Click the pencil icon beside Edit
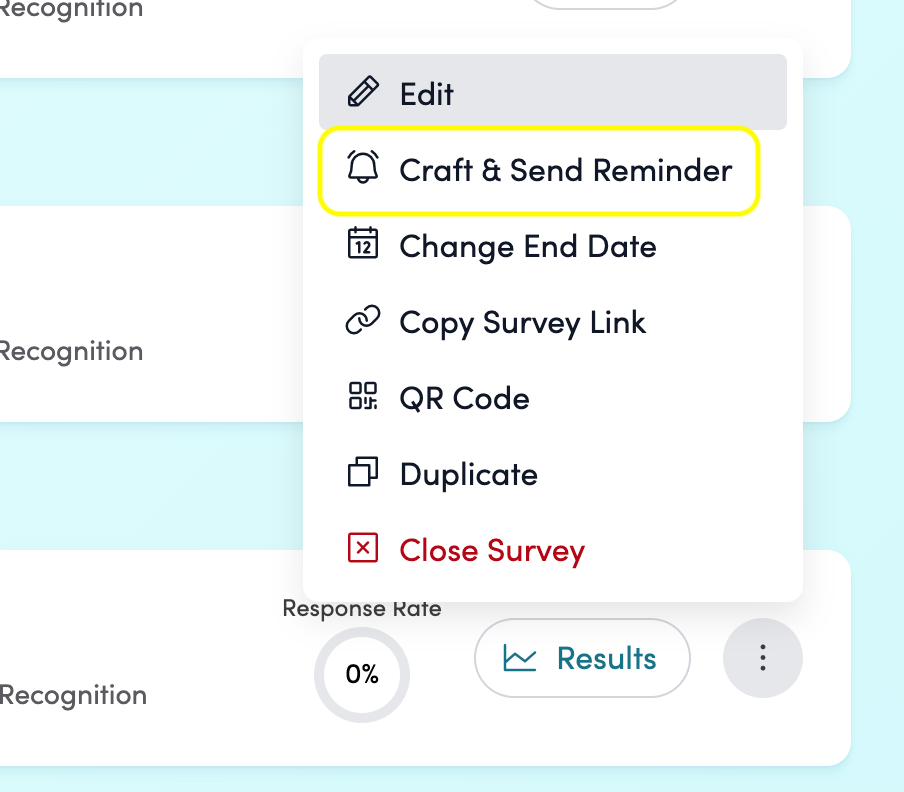 [x=363, y=93]
